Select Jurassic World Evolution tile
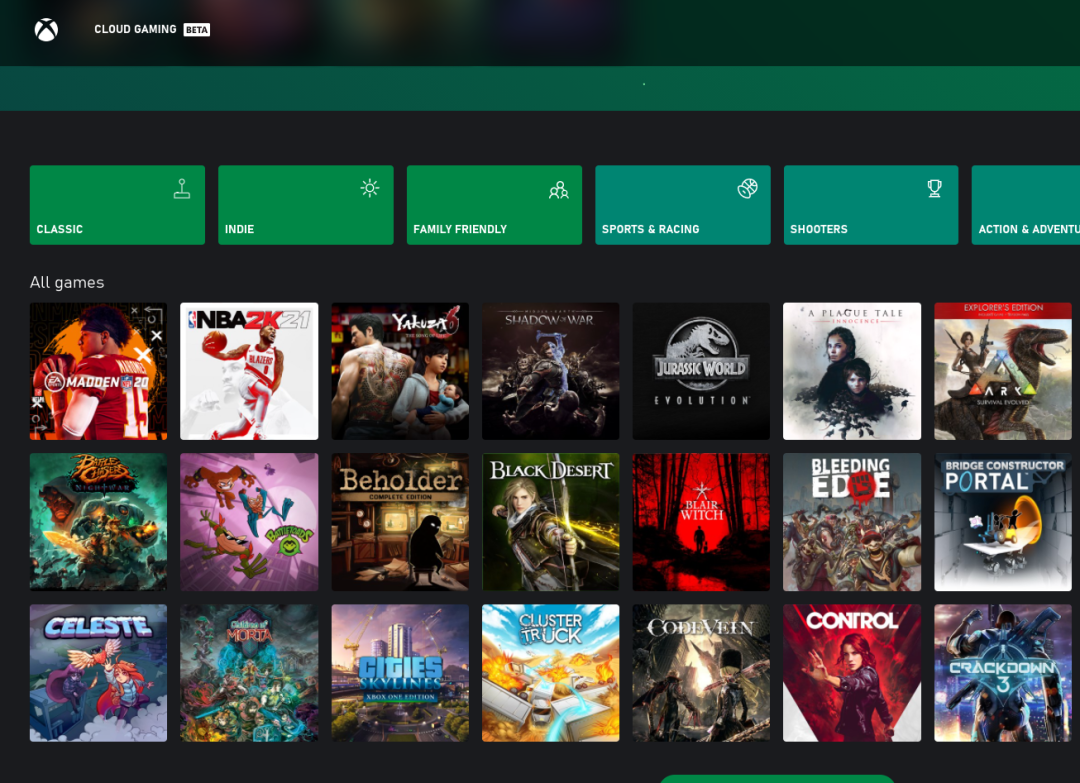 click(x=701, y=371)
